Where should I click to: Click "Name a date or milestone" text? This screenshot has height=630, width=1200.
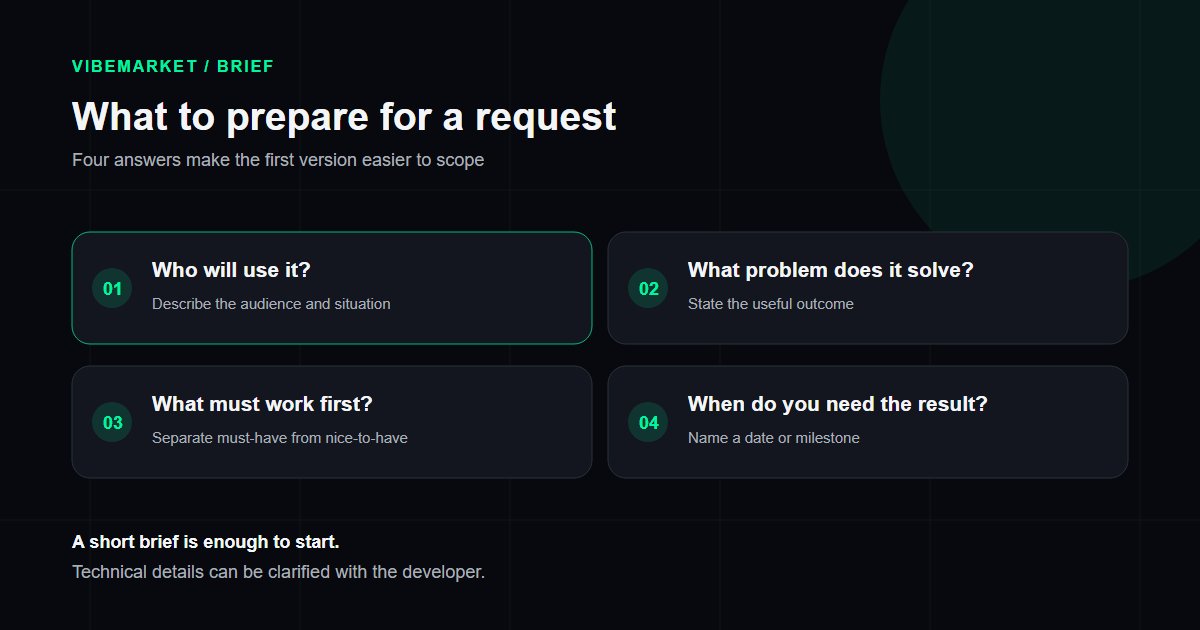pos(774,438)
